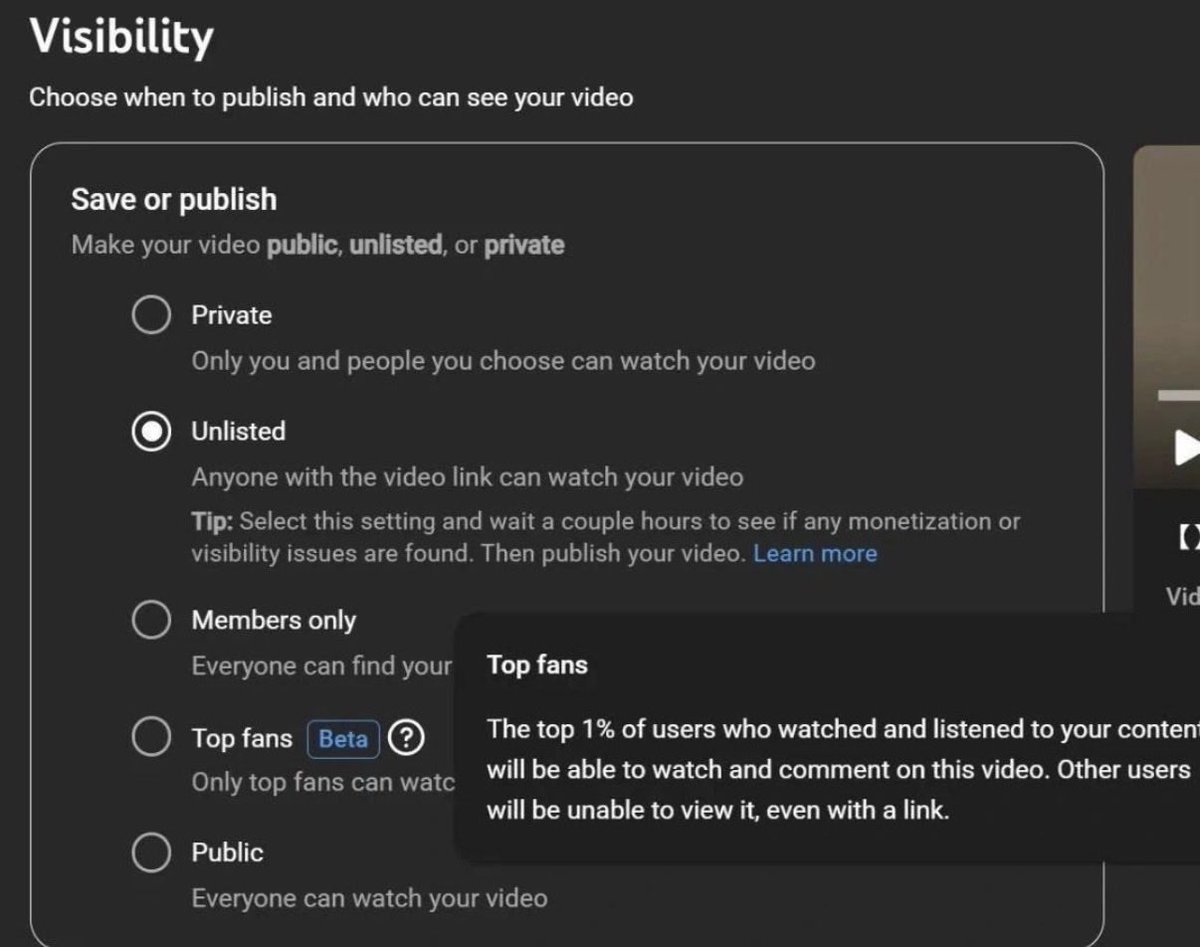Click the 'Choose when to publish' subtitle
The width and height of the screenshot is (1200, 947).
click(331, 98)
